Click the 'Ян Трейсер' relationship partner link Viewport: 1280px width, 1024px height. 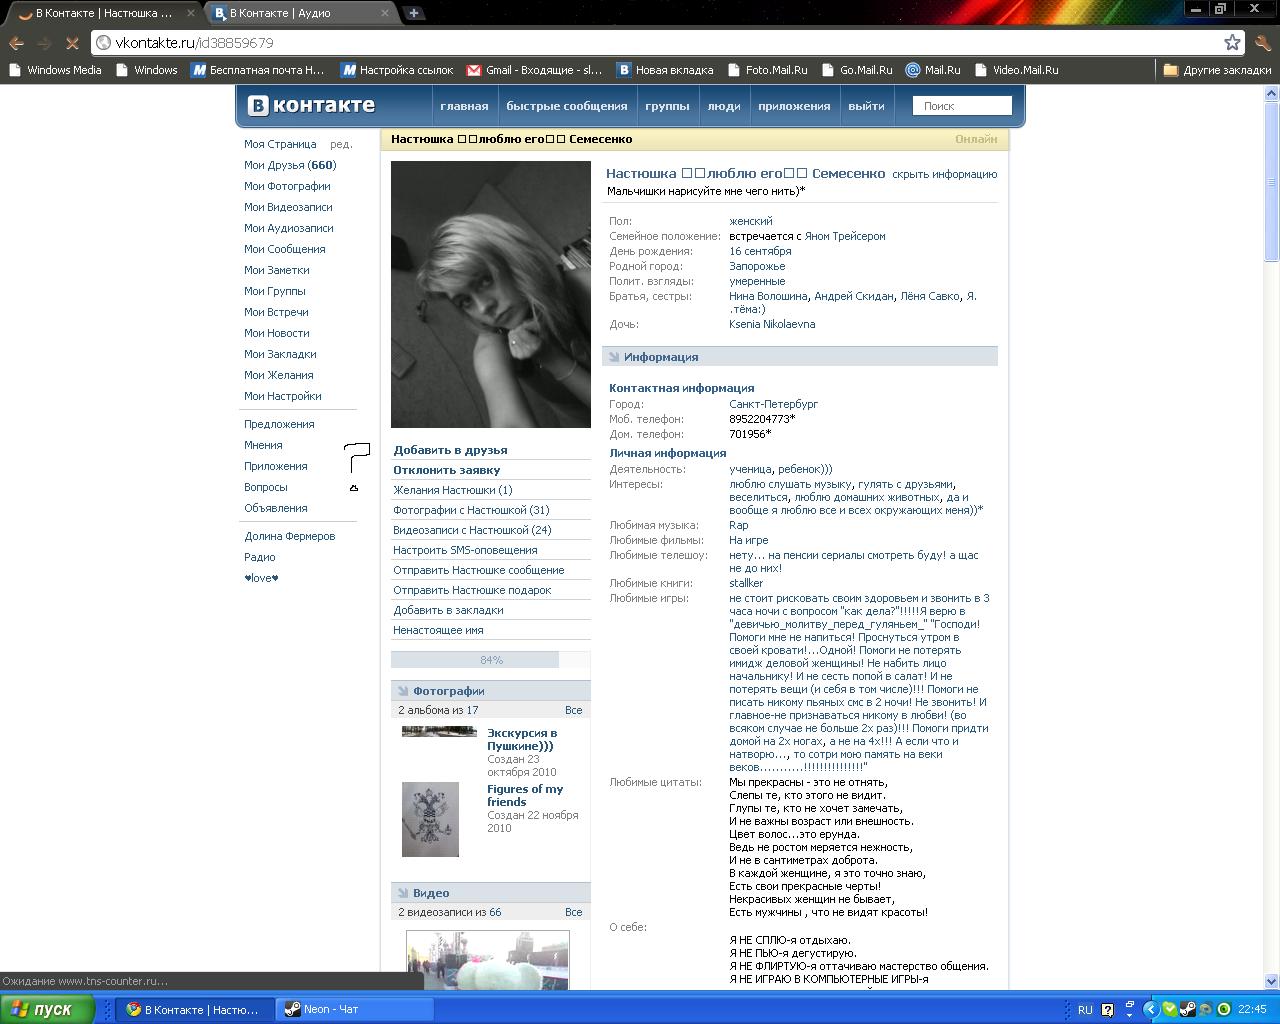[845, 236]
